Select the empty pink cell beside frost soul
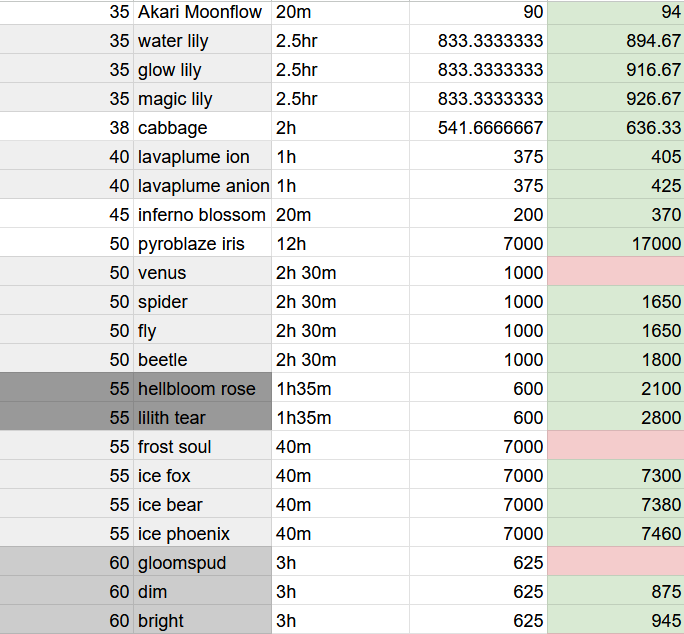The height and width of the screenshot is (634, 684). (x=616, y=447)
